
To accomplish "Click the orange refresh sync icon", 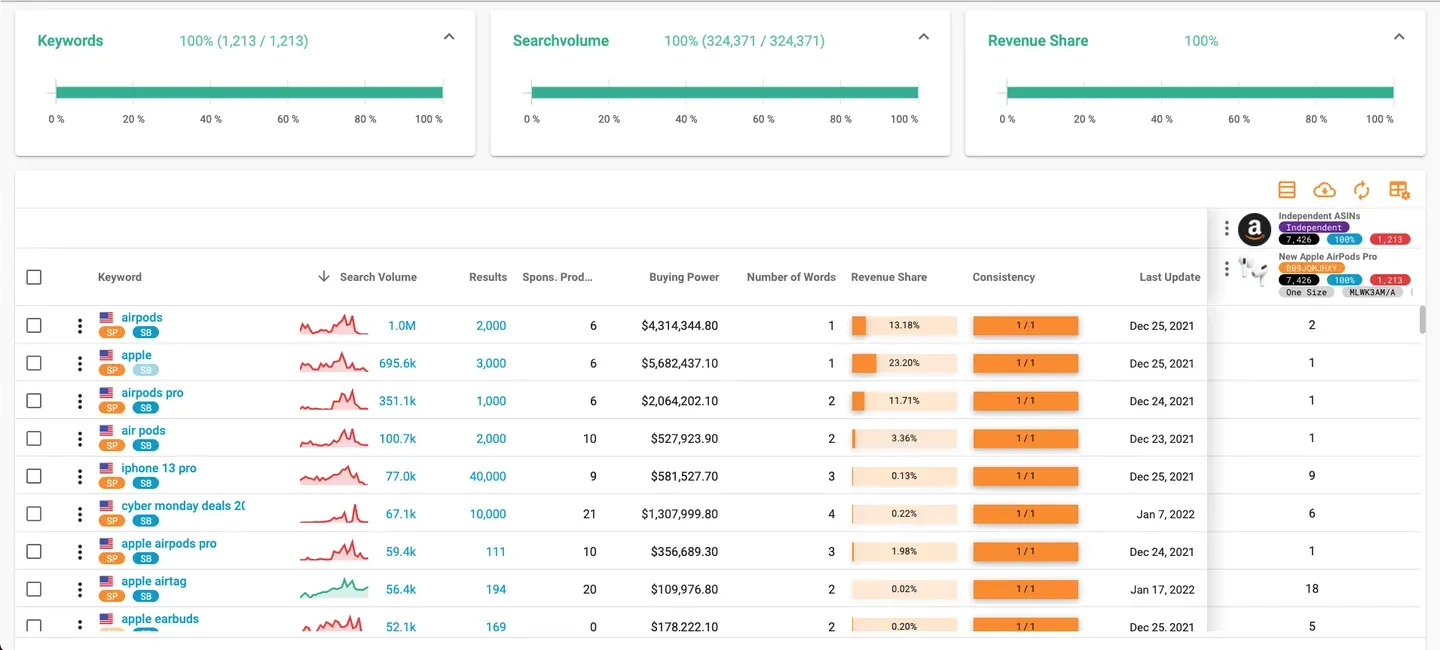I will coord(1361,190).
